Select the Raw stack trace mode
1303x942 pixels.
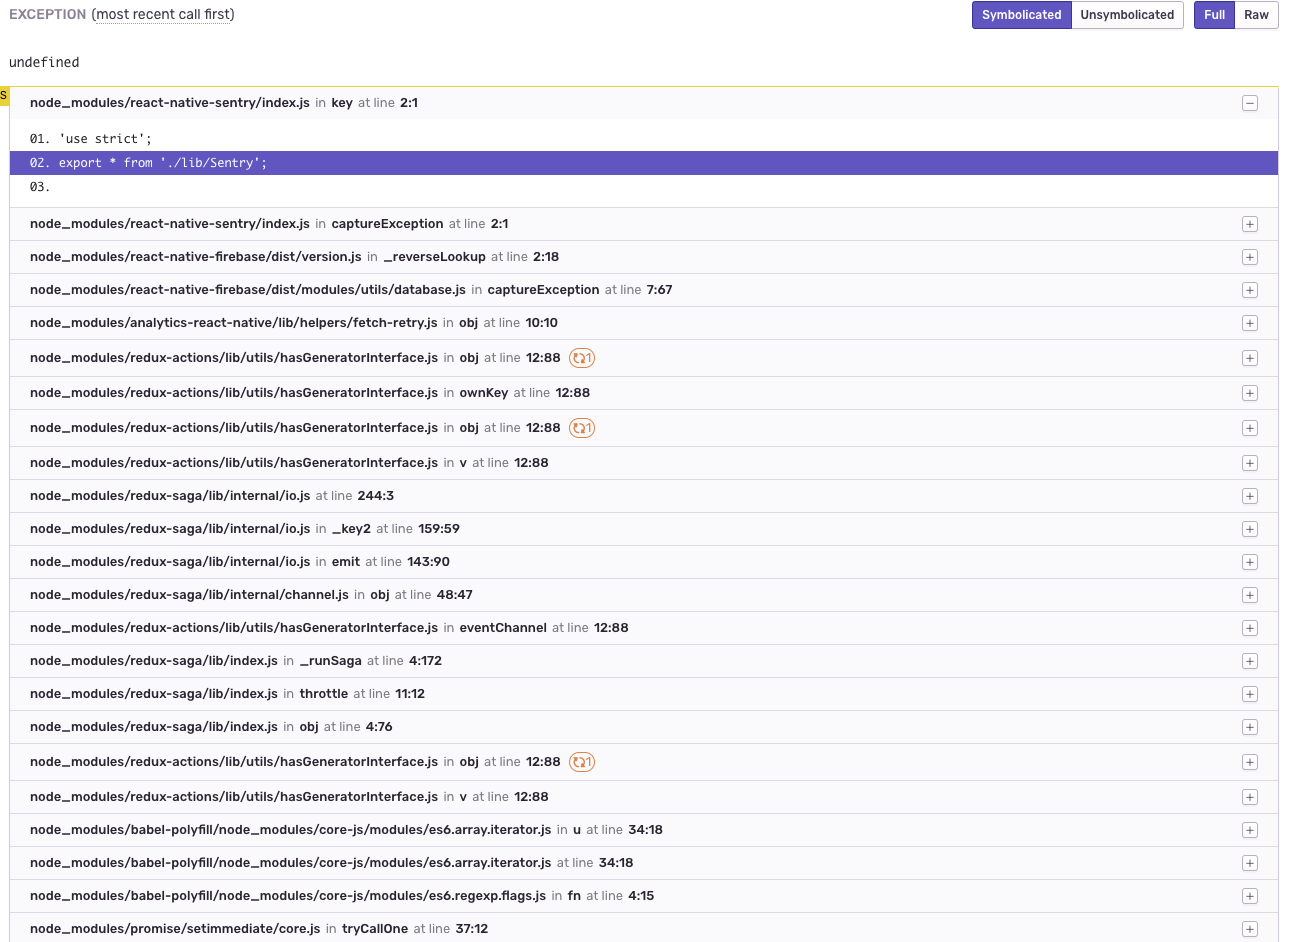pyautogui.click(x=1256, y=15)
